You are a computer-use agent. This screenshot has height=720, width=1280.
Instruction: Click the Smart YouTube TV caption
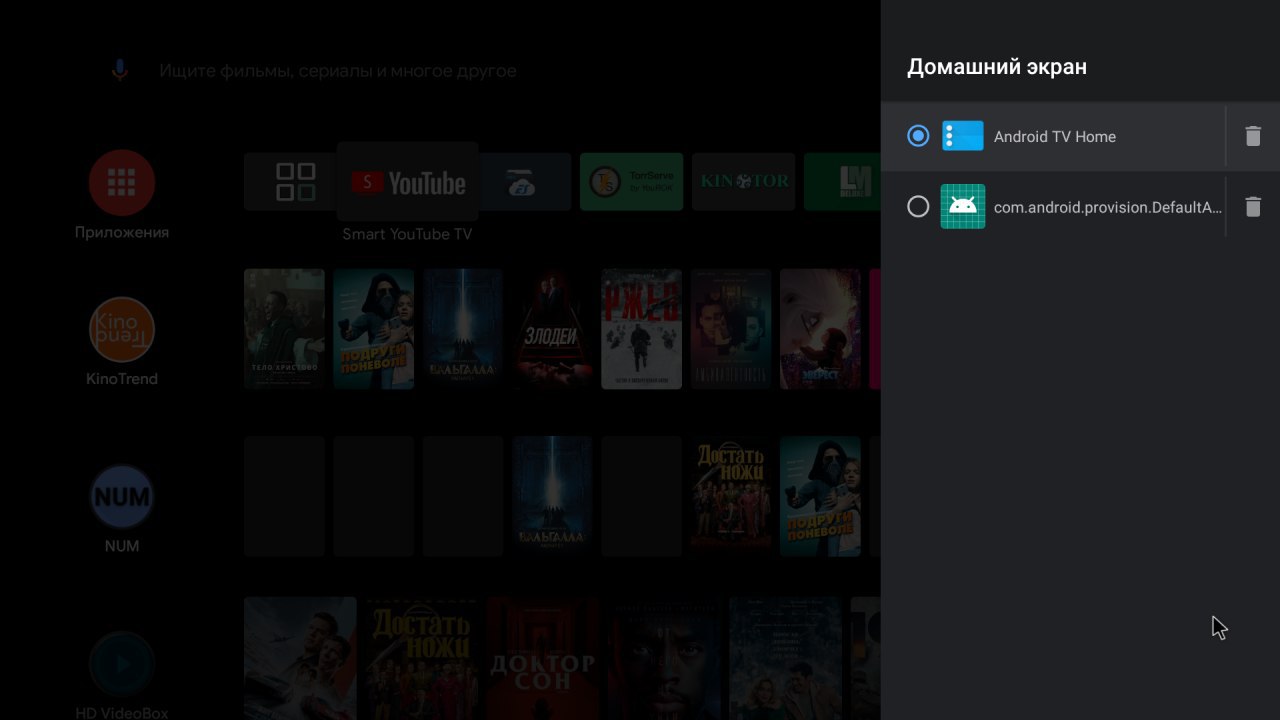pos(407,234)
